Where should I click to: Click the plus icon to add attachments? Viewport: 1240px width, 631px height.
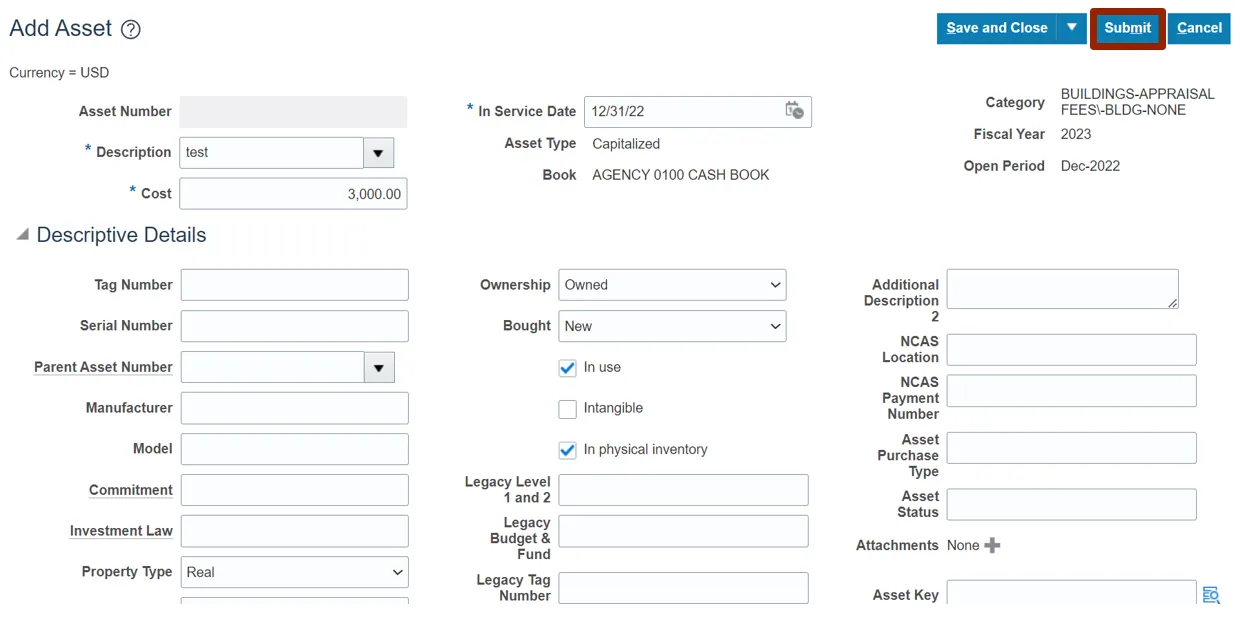pos(992,545)
